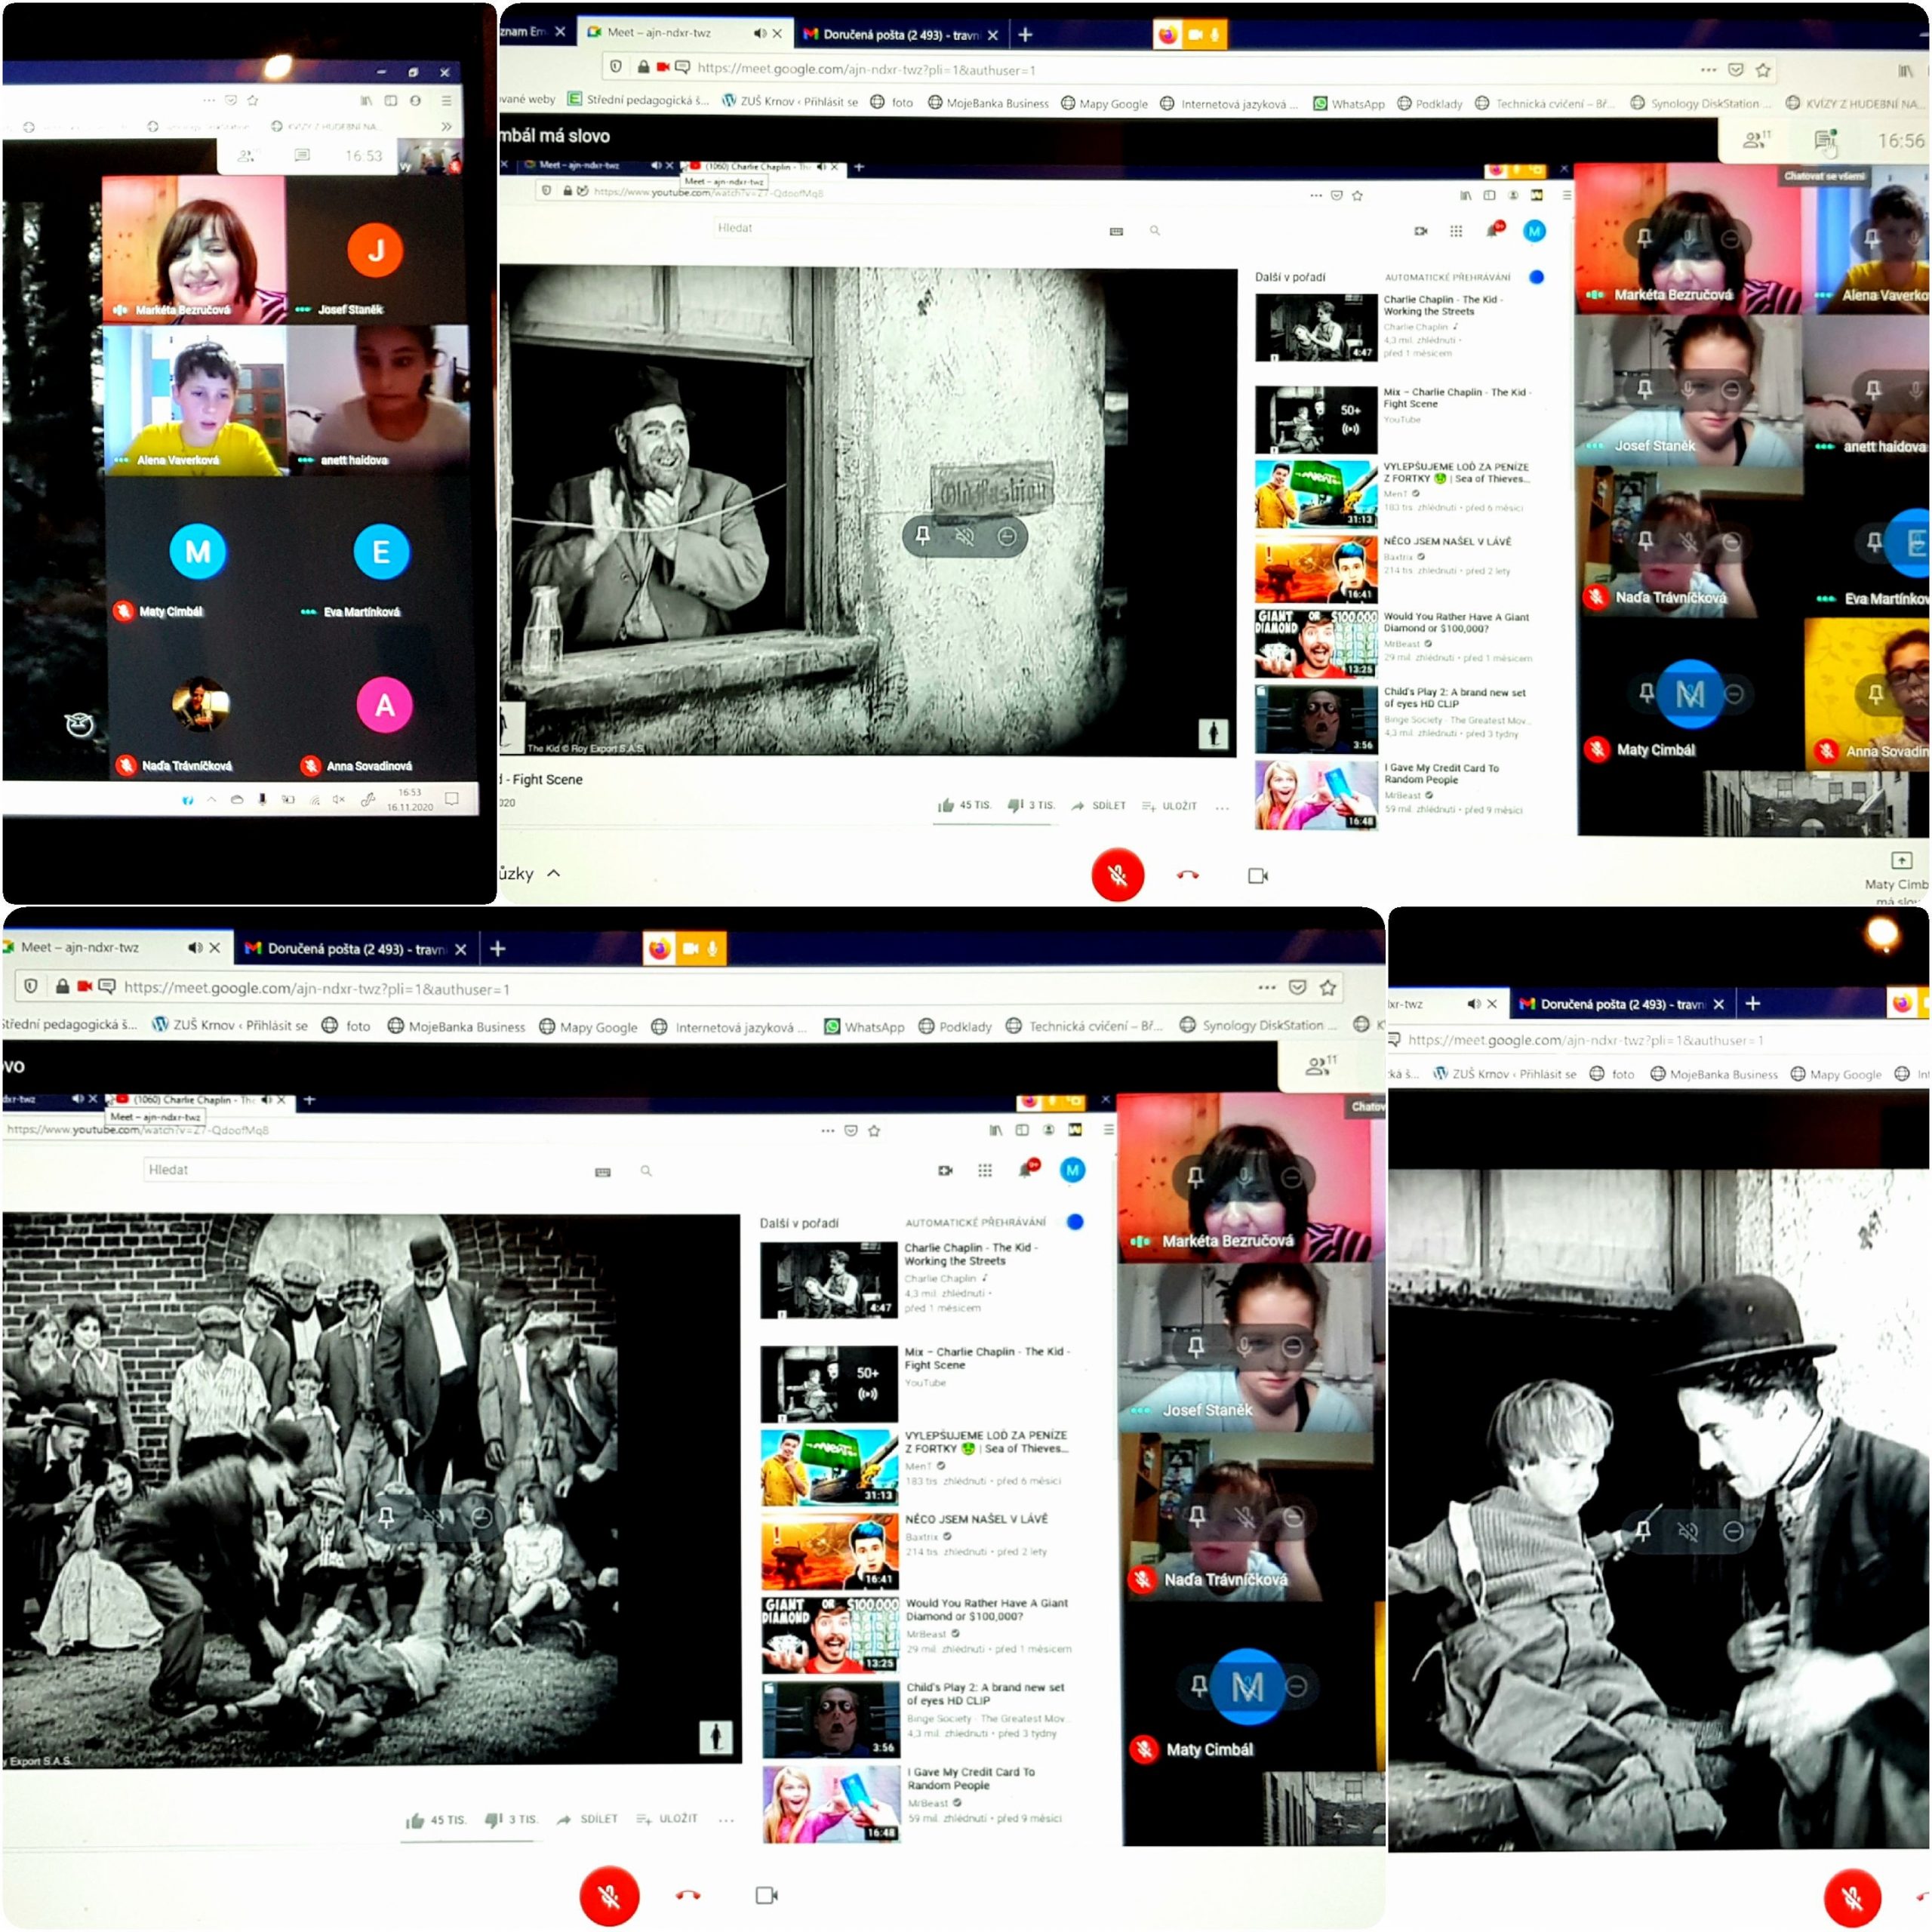The width and height of the screenshot is (1932, 1932).
Task: Click YouTube SDÍLET button in bottom-left photo
Action: click(x=587, y=1819)
